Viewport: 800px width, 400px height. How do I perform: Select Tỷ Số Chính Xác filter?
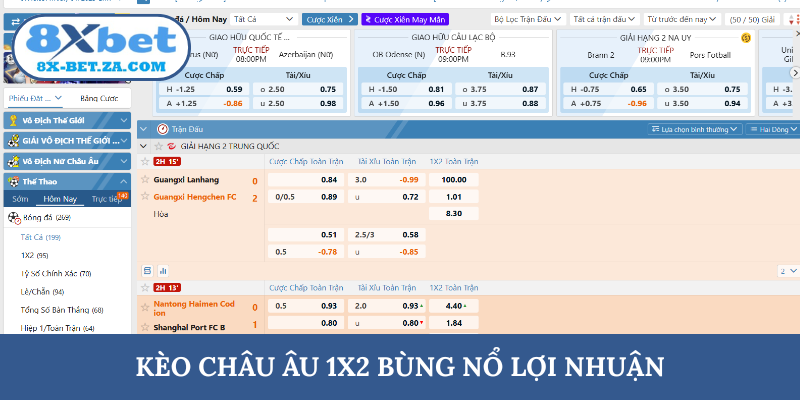tap(56, 273)
